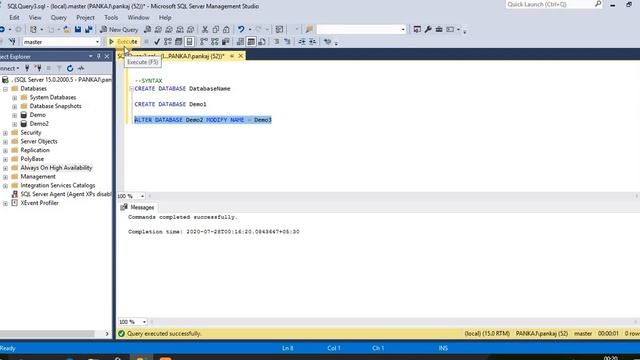
Task: Expand the Demo database node
Action: (x=14, y=116)
